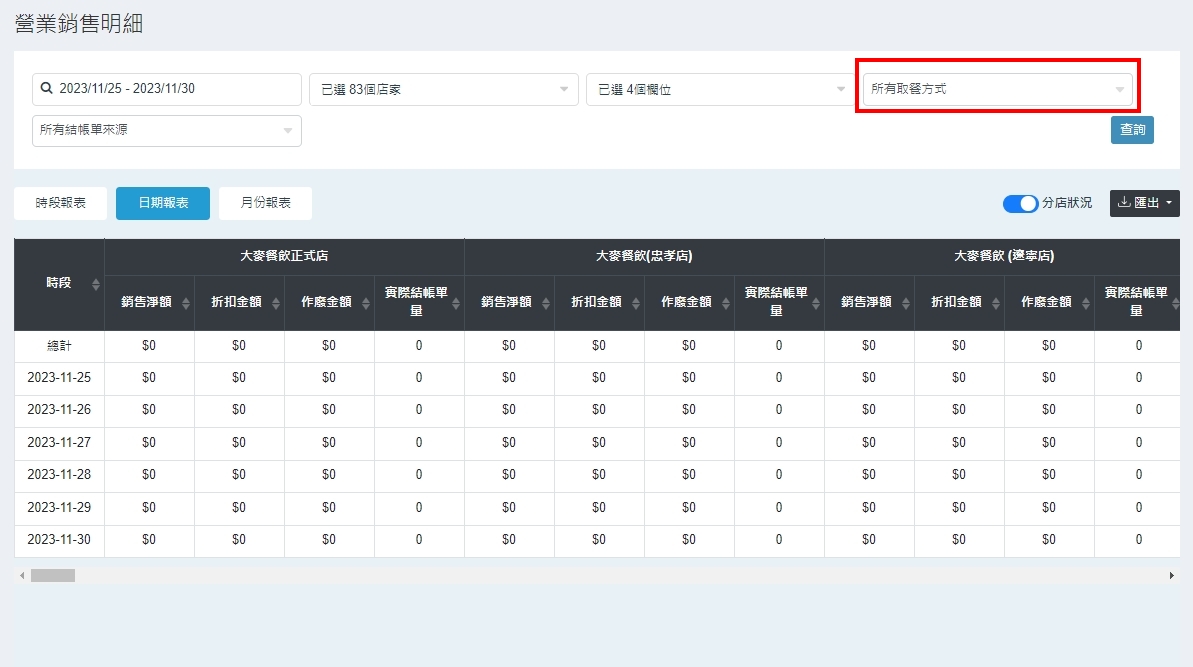
Task: Sort 大麥餐飲(忠孝店) 銷售淨額 column
Action: pyautogui.click(x=546, y=303)
